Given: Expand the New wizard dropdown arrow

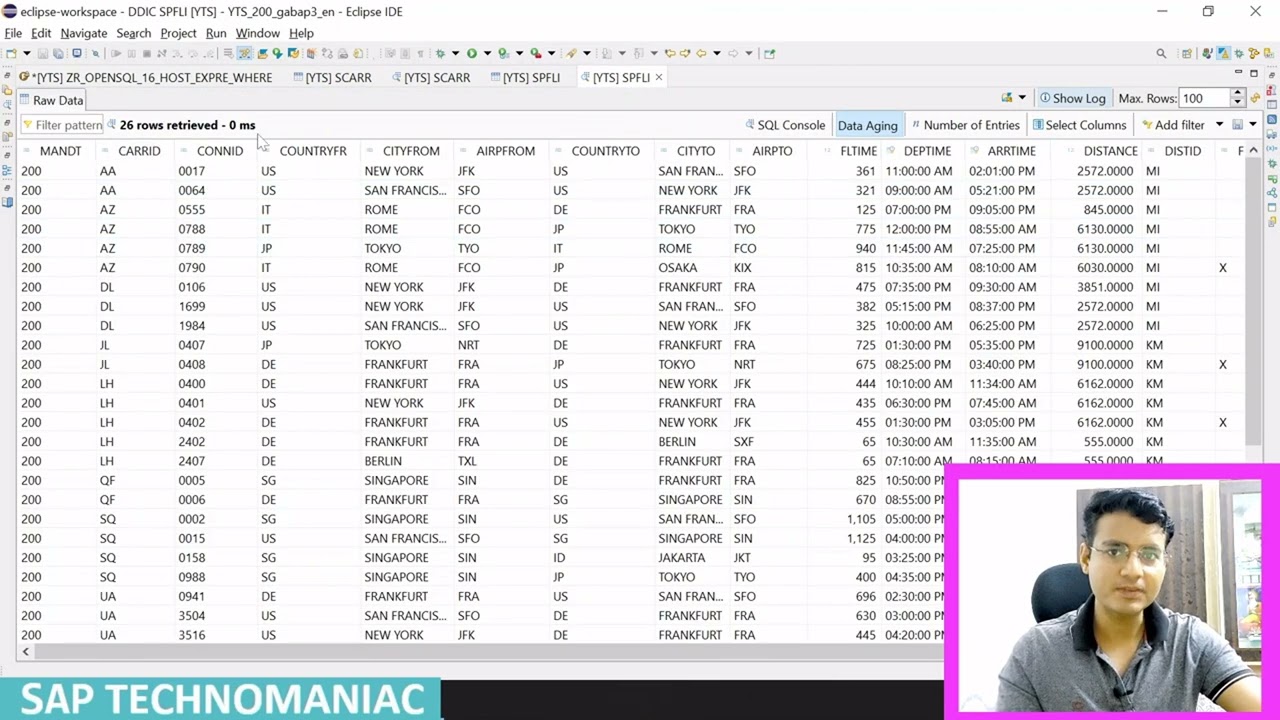Looking at the screenshot, I should 27,53.
